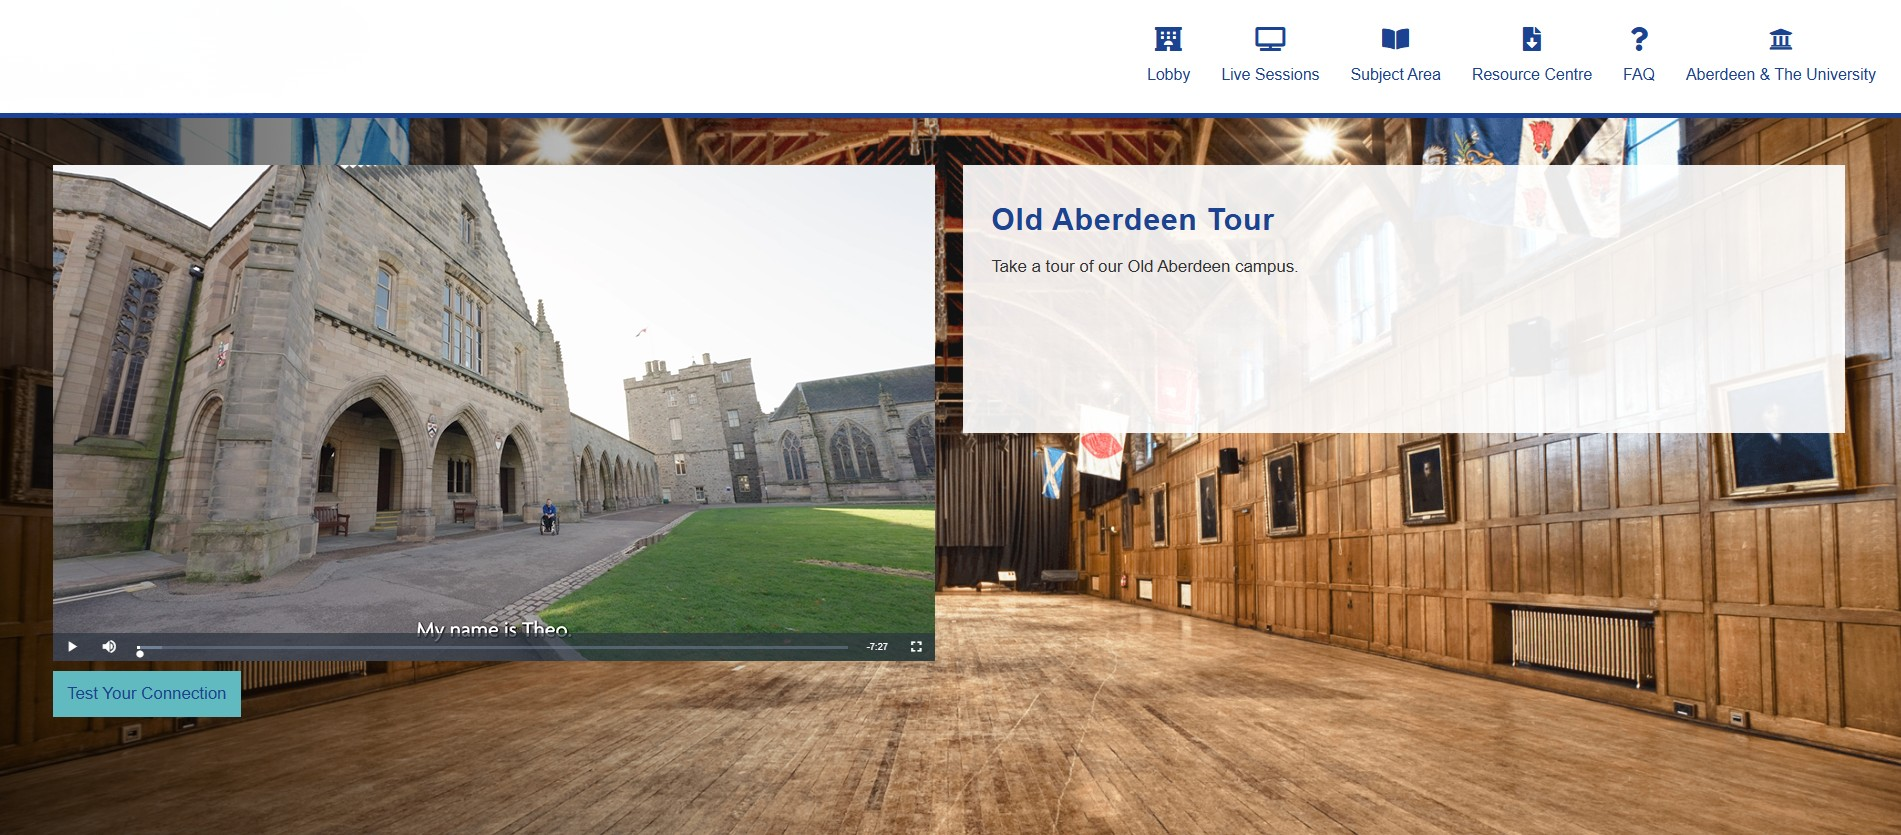This screenshot has width=1901, height=835.
Task: Click the Aberdeen & University institution icon
Action: pyautogui.click(x=1780, y=39)
